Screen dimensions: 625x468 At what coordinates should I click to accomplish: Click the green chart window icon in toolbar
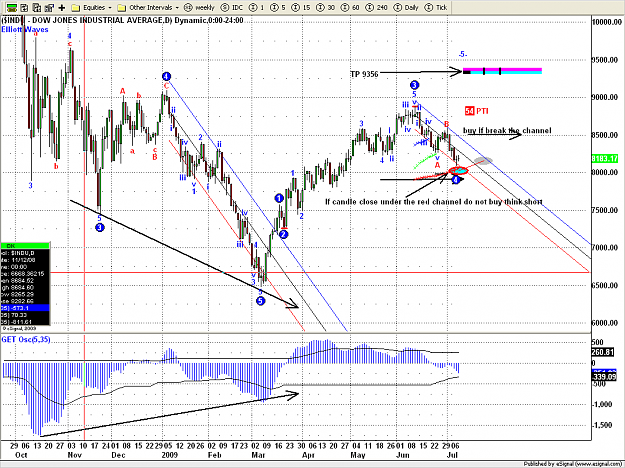tap(12, 8)
